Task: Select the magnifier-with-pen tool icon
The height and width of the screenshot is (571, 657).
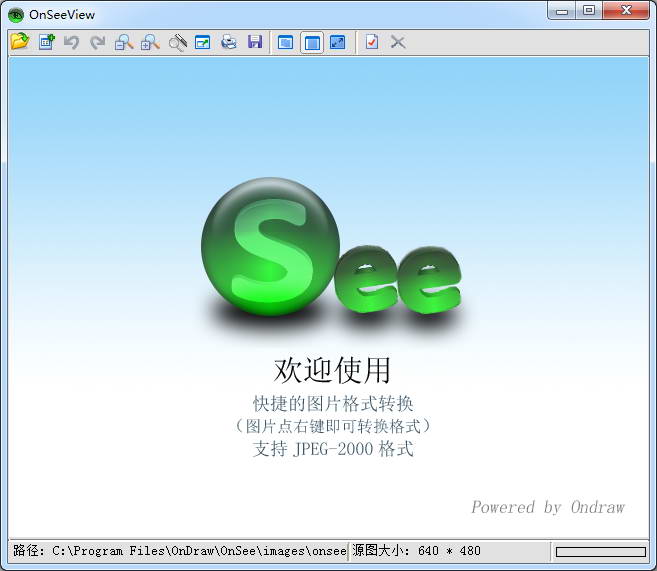Action: (177, 42)
